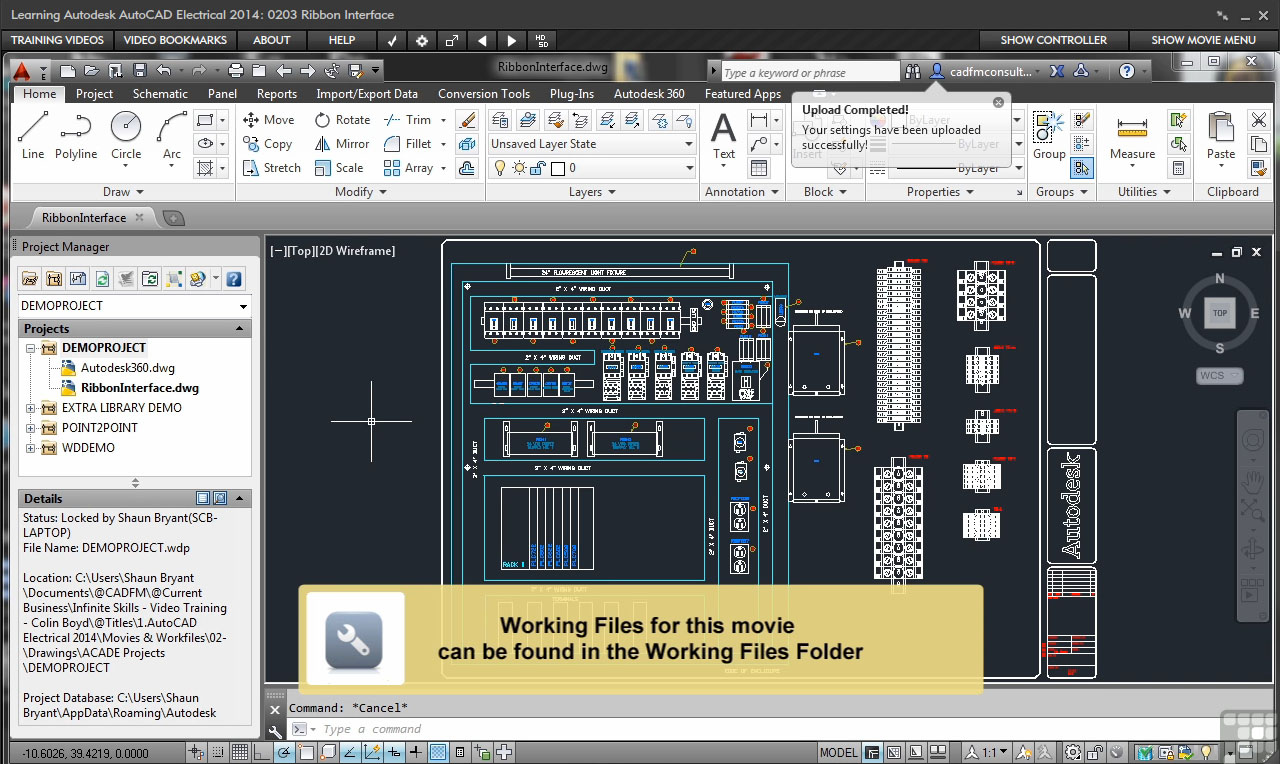Image resolution: width=1280 pixels, height=764 pixels.
Task: Expand the Layers panel
Action: click(x=592, y=192)
